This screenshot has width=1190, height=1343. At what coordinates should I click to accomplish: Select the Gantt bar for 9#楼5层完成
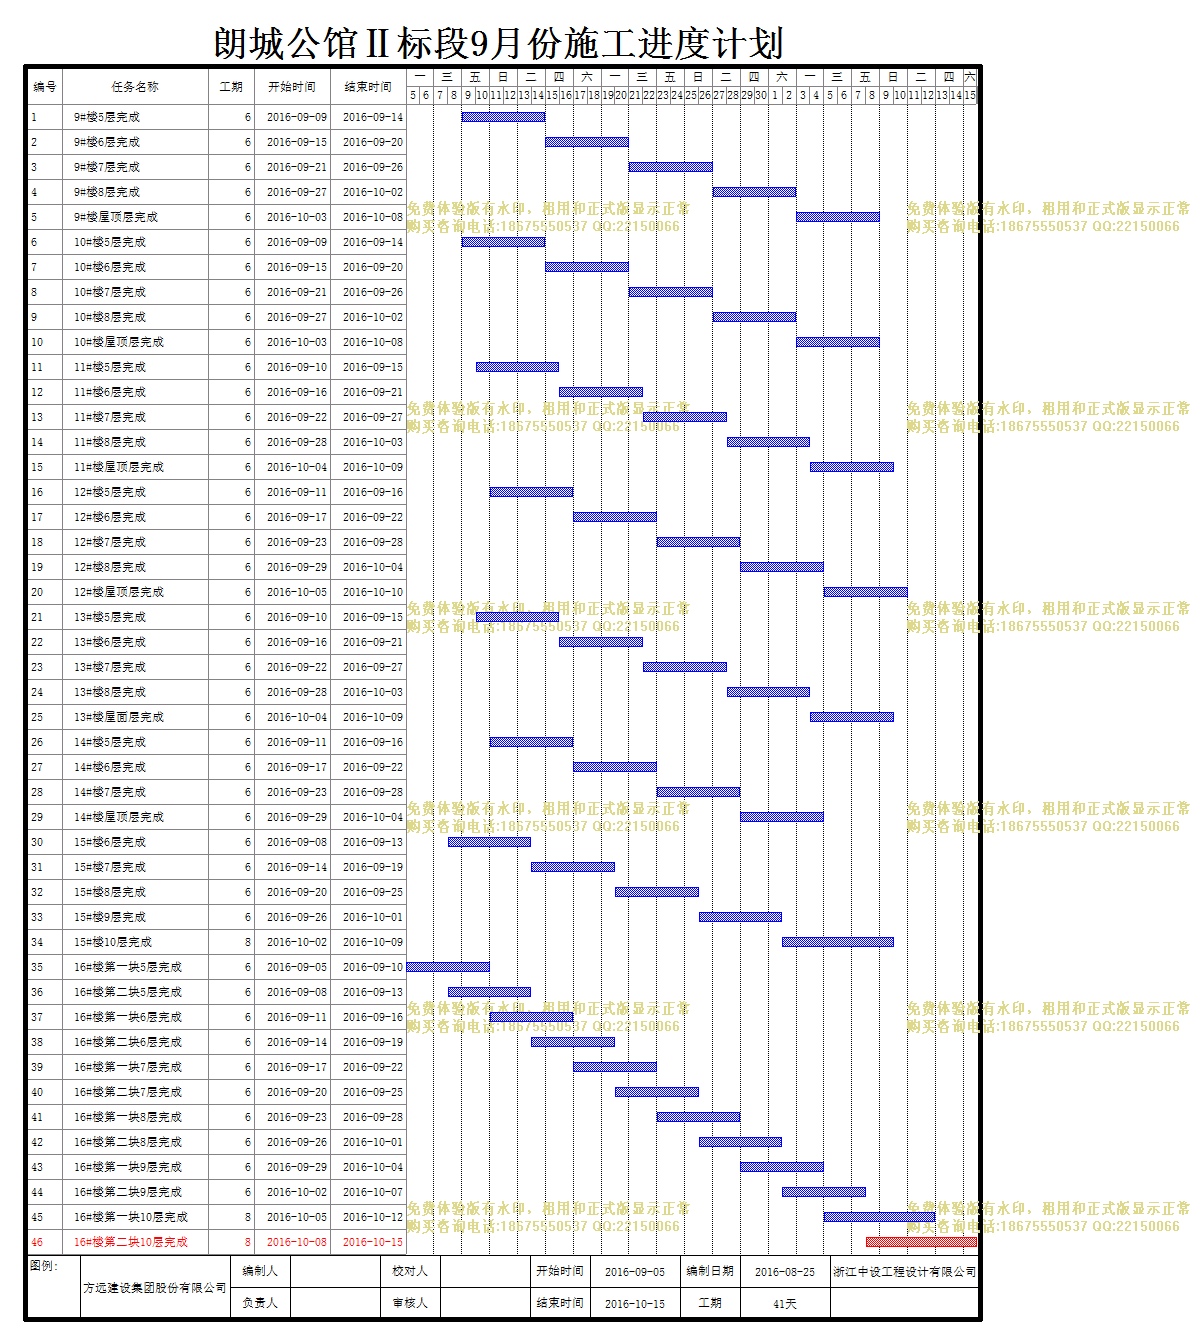(503, 117)
